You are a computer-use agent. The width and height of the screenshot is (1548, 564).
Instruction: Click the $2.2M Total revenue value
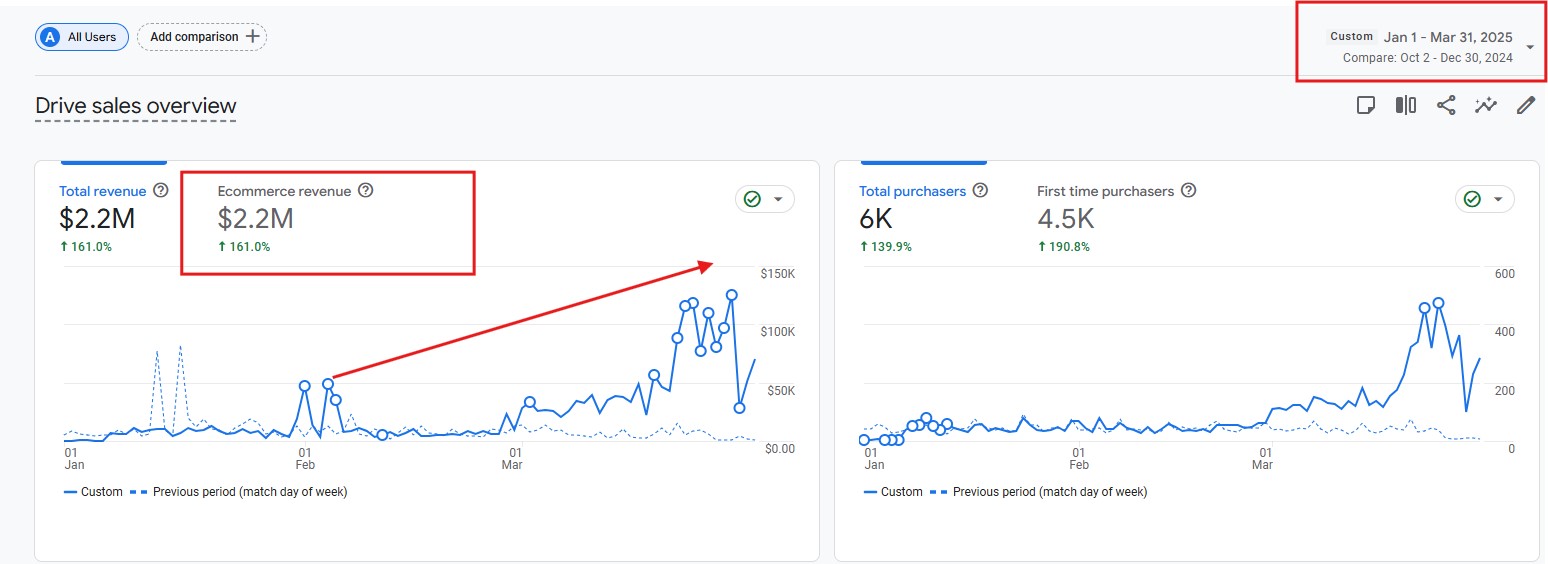pyautogui.click(x=97, y=218)
